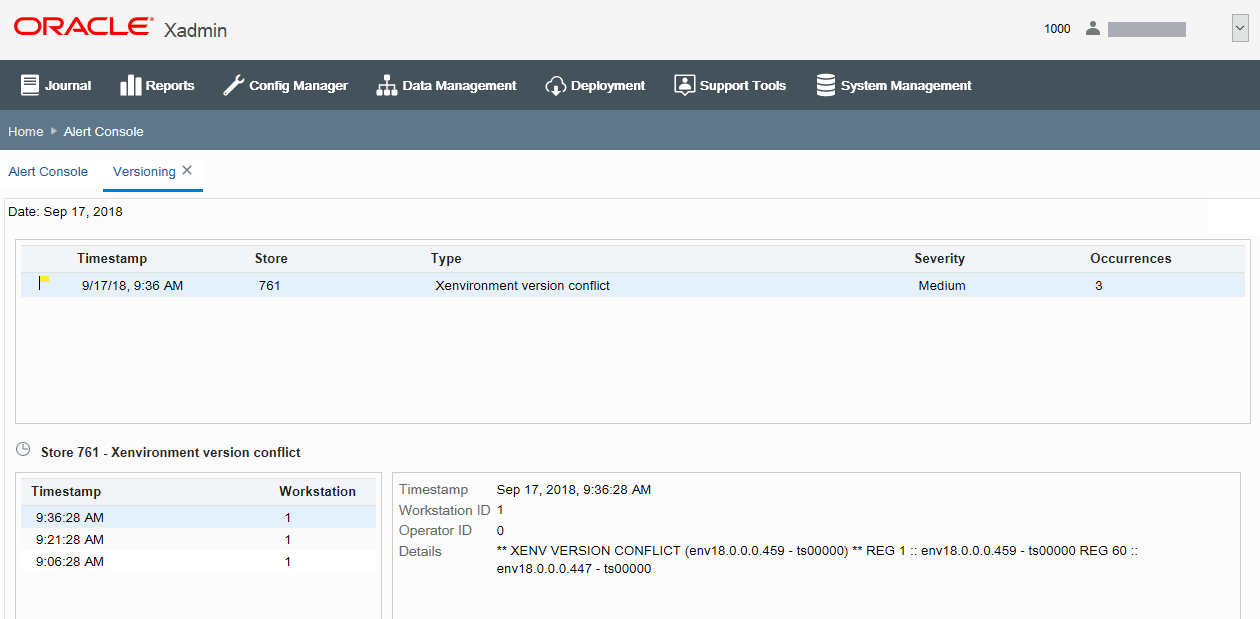Open the dropdown at the top right corner

[x=1240, y=28]
